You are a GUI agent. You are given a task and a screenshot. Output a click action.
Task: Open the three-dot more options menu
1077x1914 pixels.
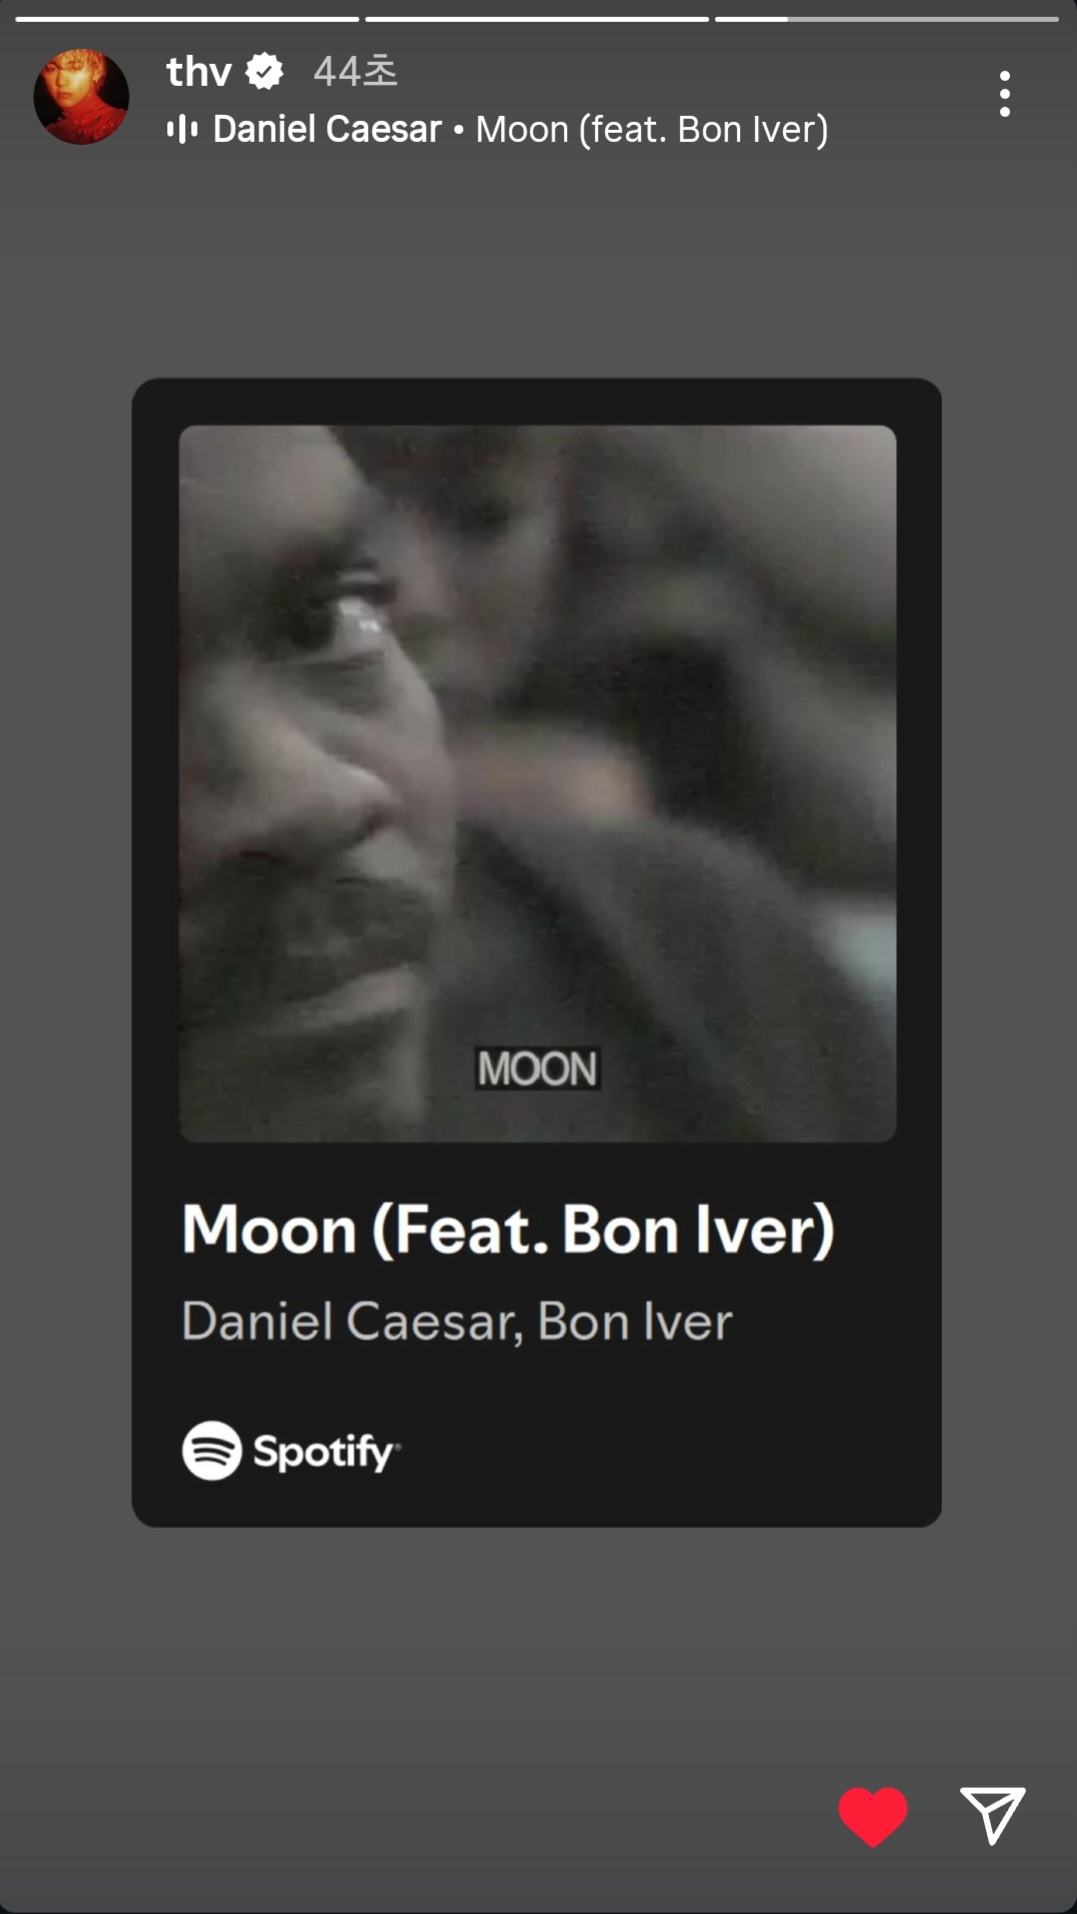1004,94
